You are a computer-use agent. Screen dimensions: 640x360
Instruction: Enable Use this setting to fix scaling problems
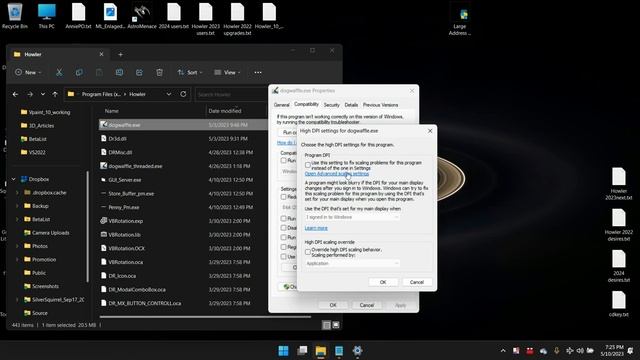[308, 165]
